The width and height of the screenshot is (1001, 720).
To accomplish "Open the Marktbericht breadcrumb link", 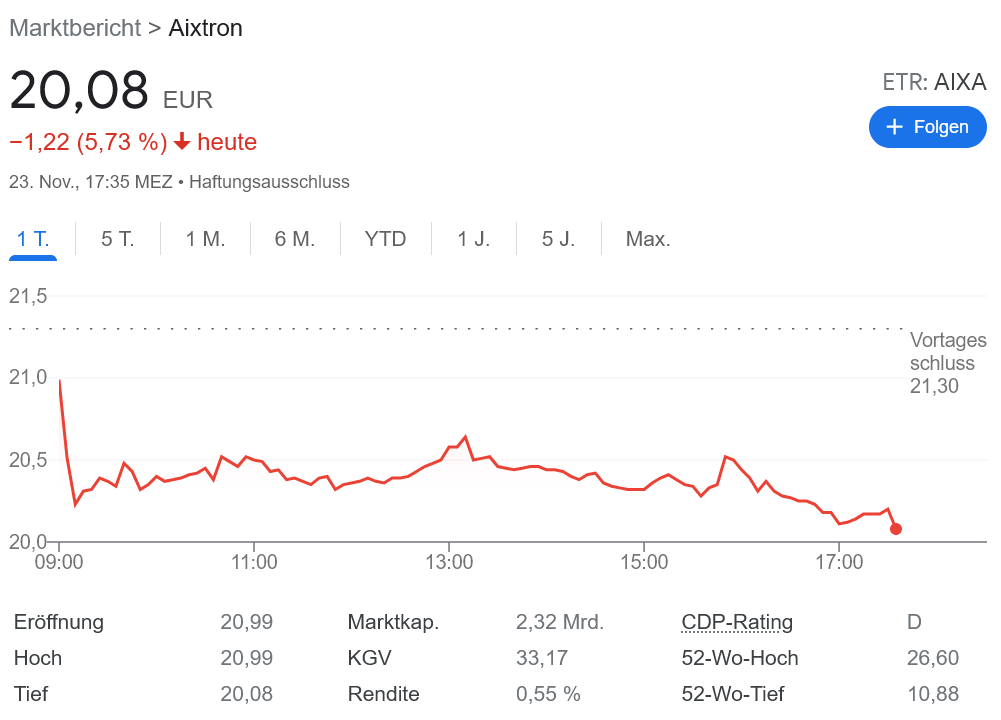I will tap(74, 28).
